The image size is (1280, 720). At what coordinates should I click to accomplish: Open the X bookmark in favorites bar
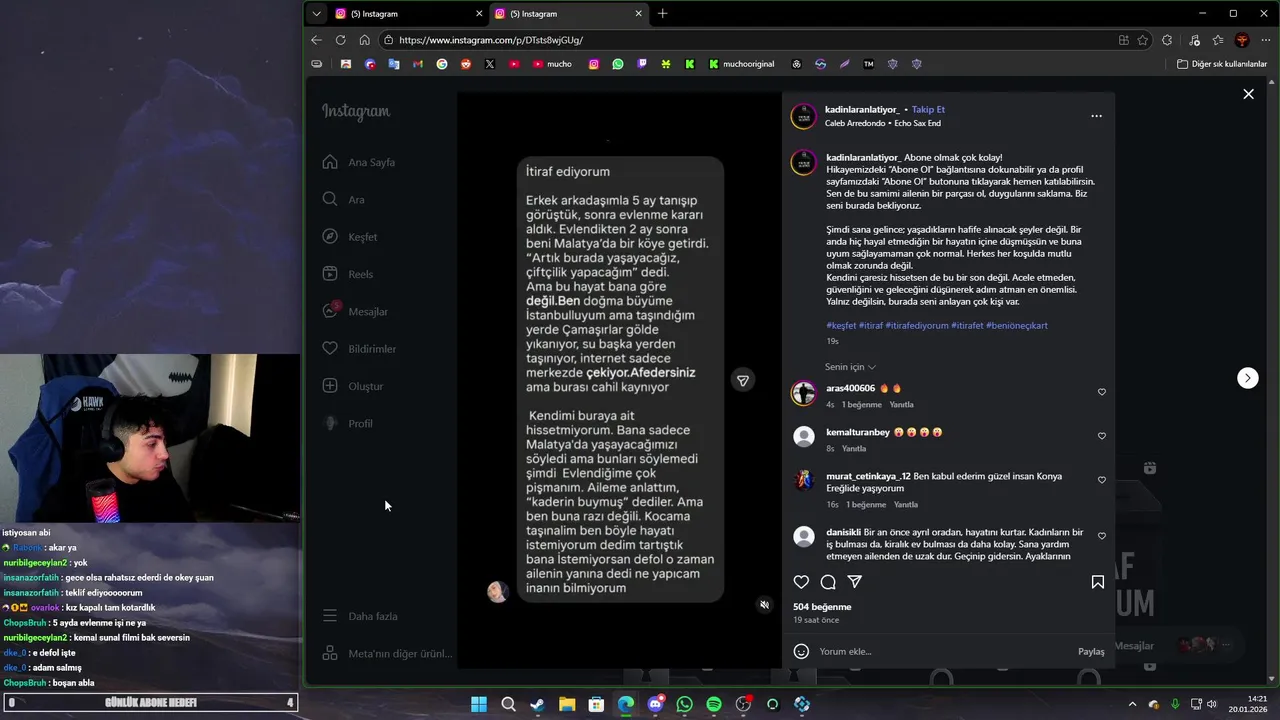(490, 64)
